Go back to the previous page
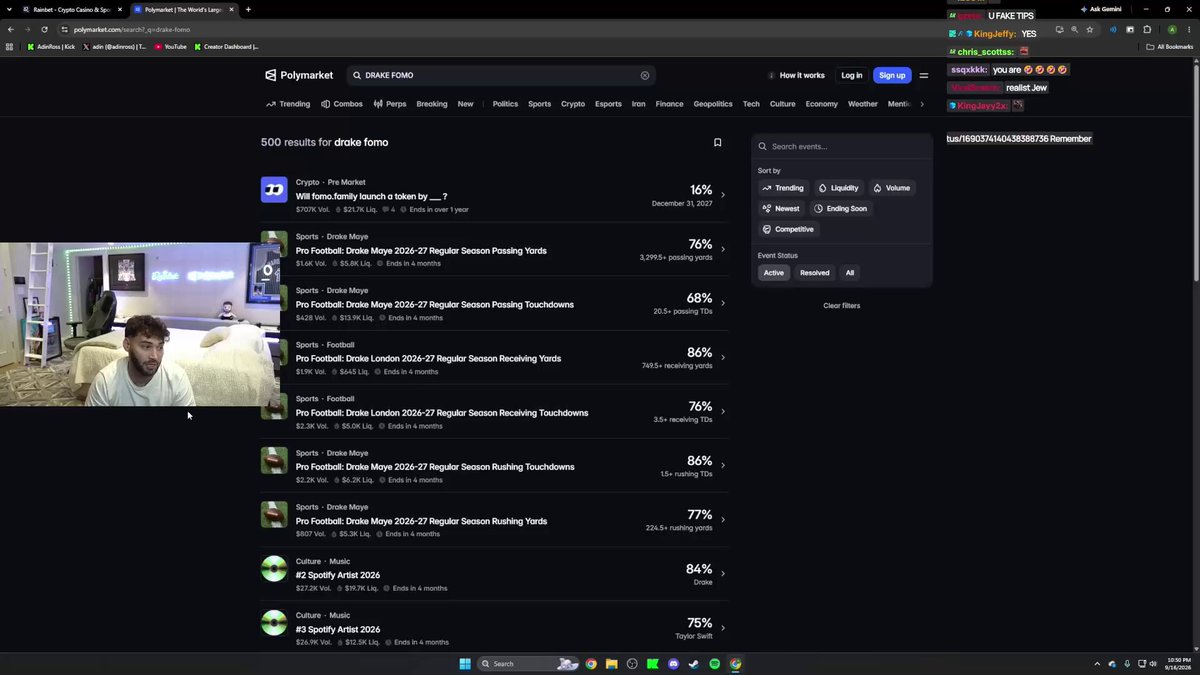 click(x=11, y=29)
